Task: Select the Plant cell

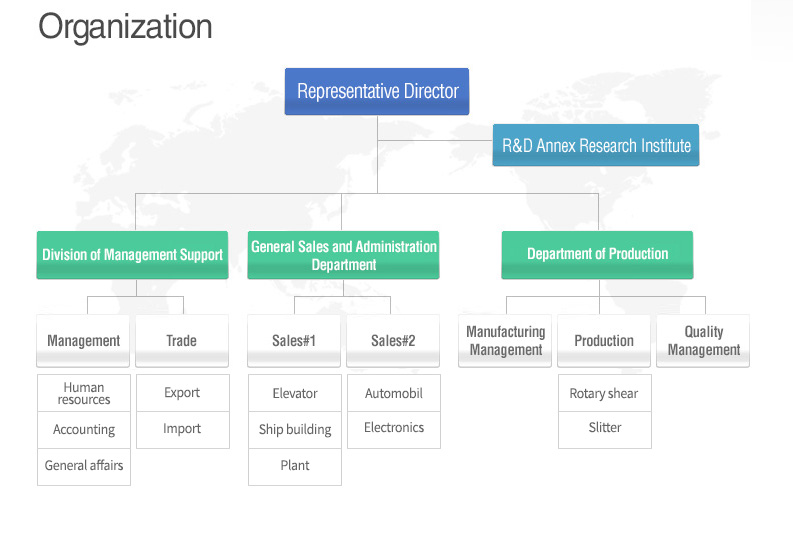Action: (x=295, y=467)
